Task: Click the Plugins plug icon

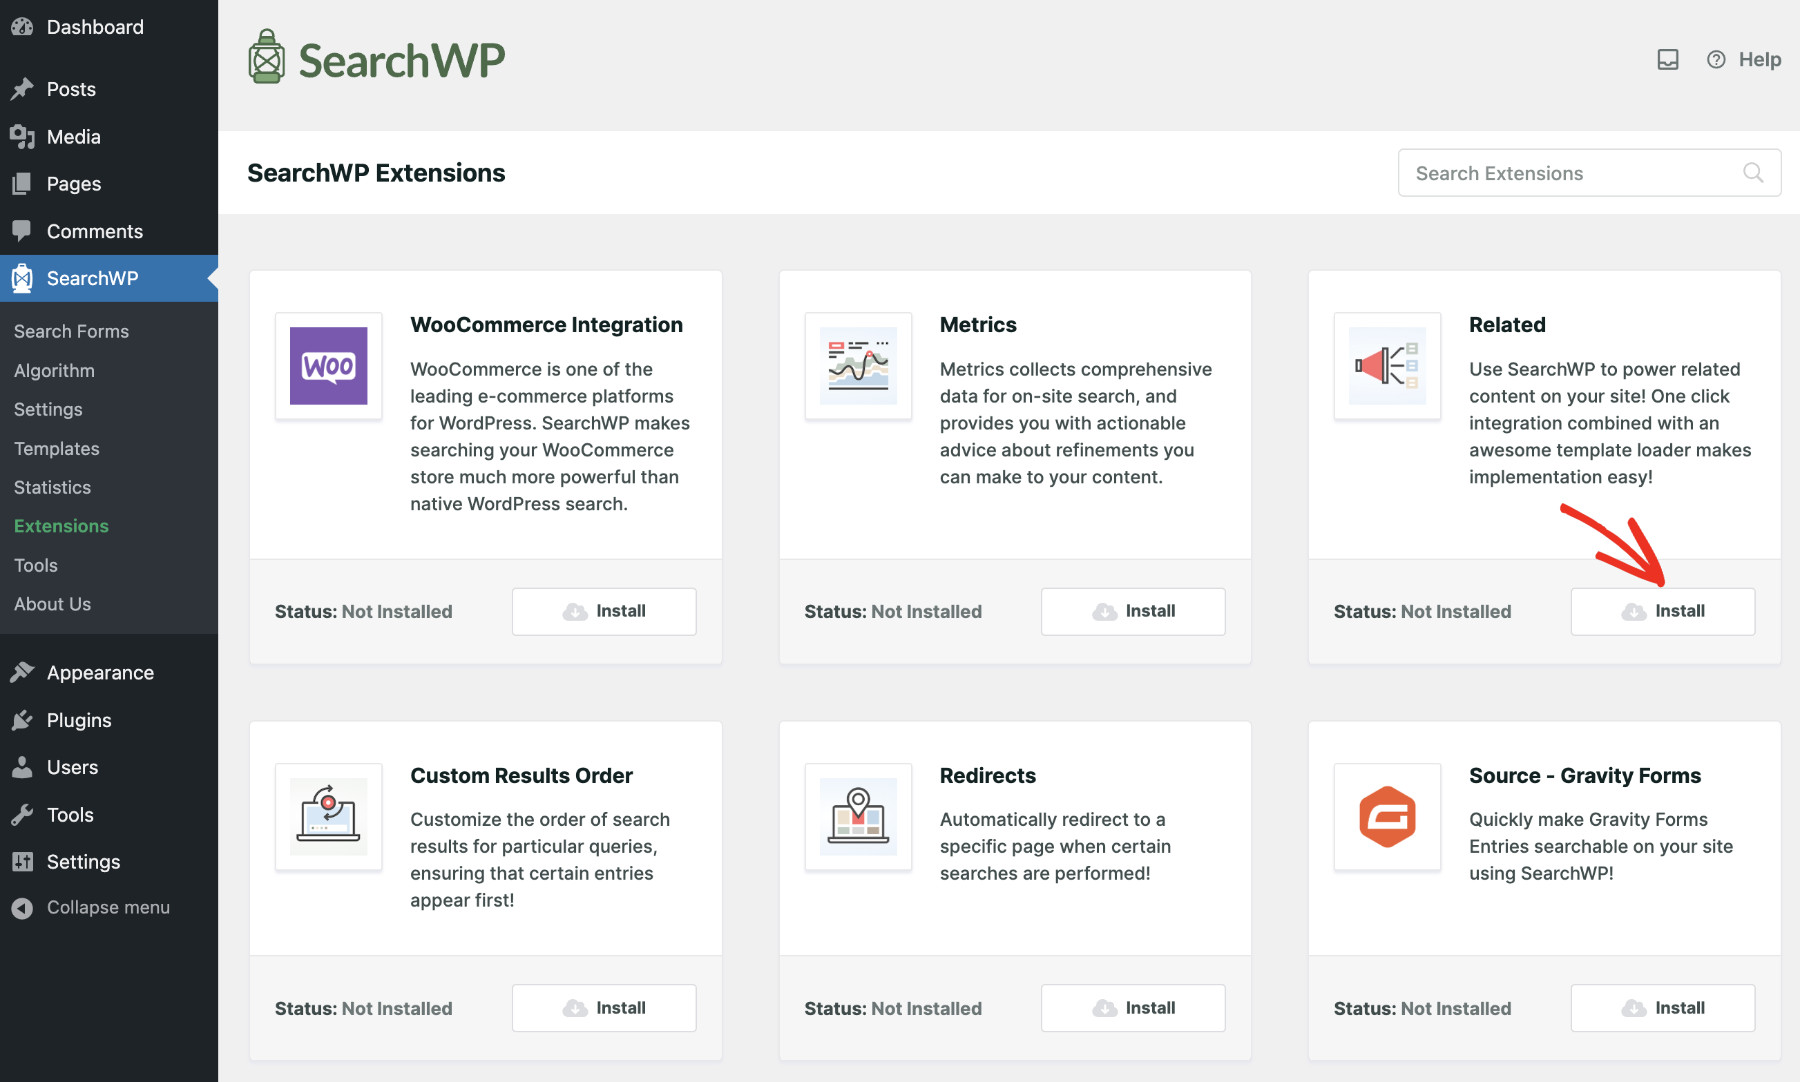Action: pyautogui.click(x=22, y=720)
